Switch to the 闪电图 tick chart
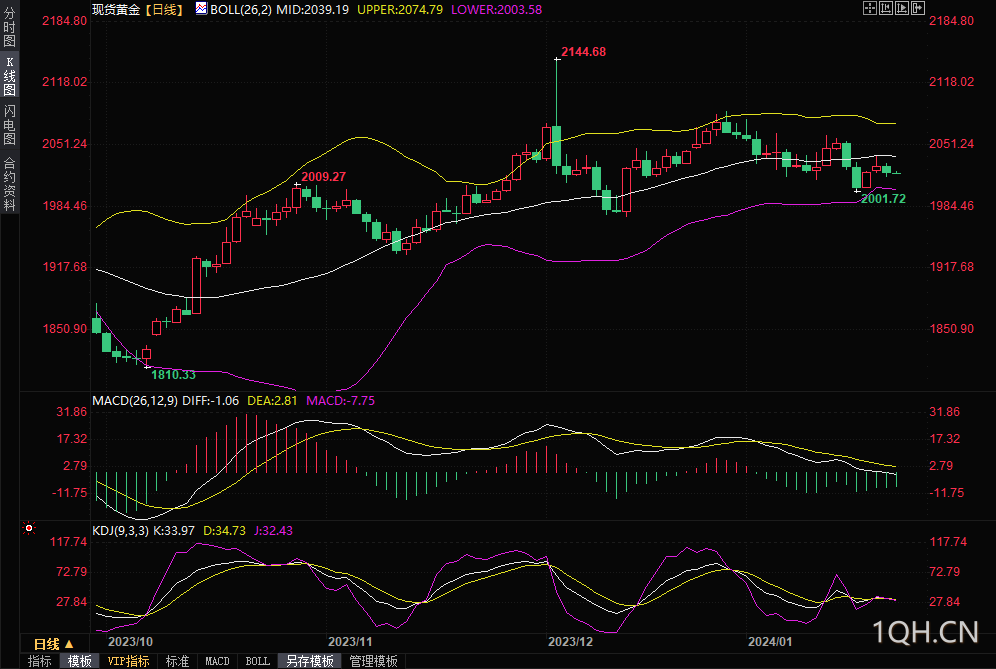The height and width of the screenshot is (669, 996). click(x=9, y=125)
